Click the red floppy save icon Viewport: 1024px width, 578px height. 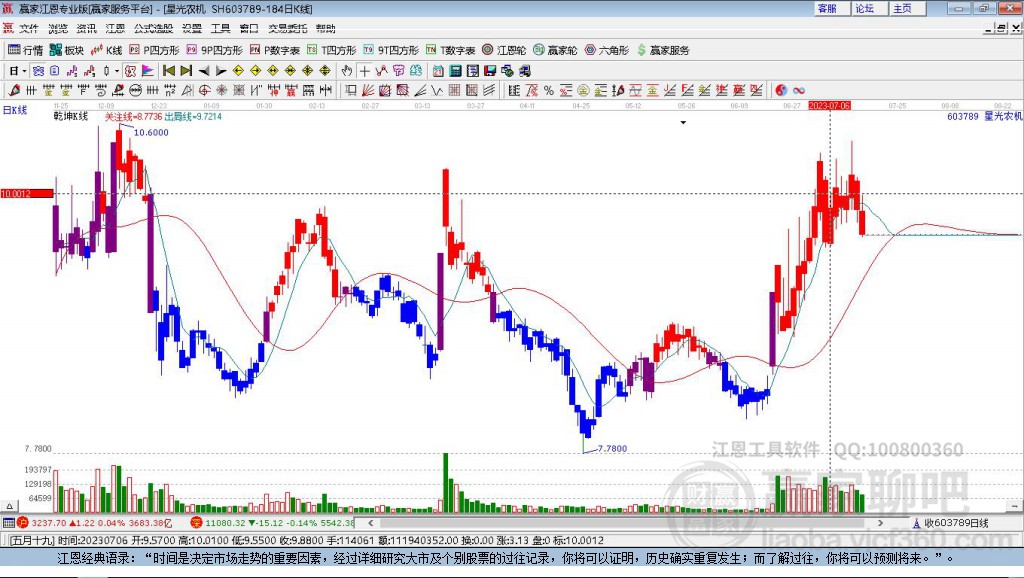[490, 71]
